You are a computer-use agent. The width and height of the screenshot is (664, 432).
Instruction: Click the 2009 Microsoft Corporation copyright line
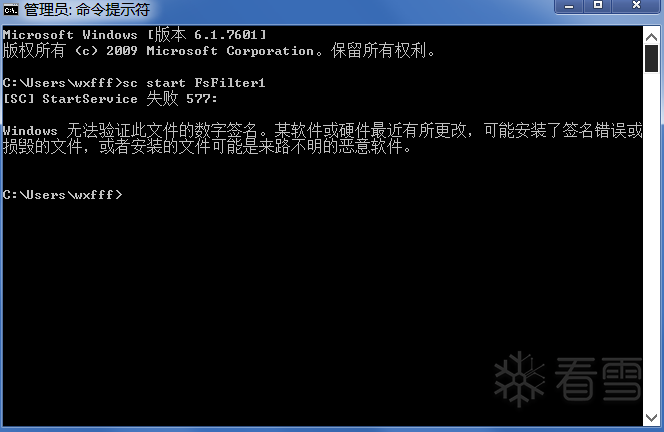(219, 51)
